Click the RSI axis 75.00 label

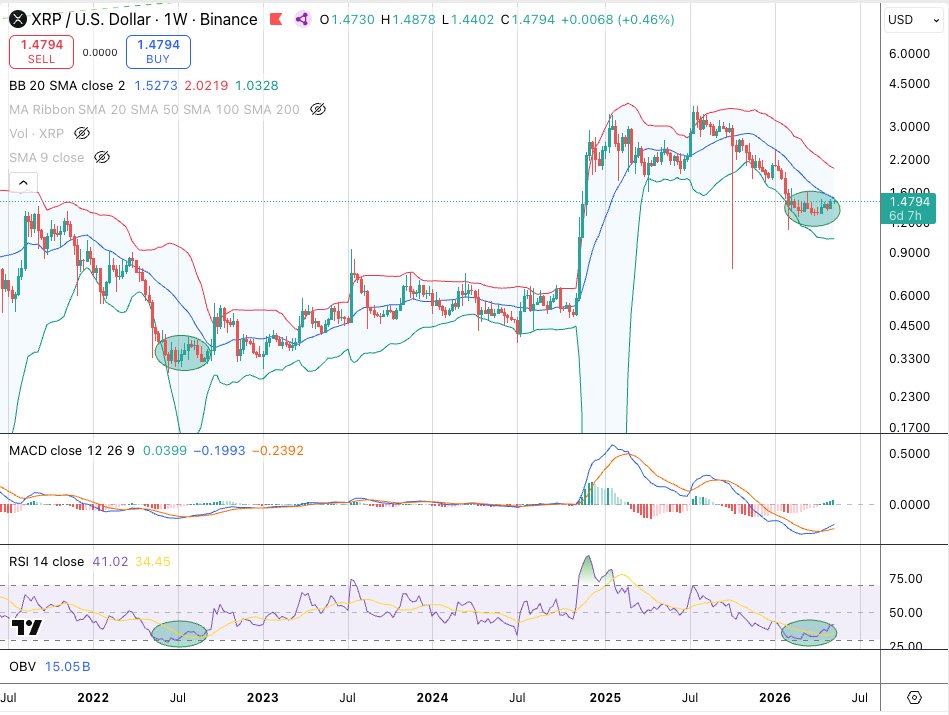click(x=905, y=578)
